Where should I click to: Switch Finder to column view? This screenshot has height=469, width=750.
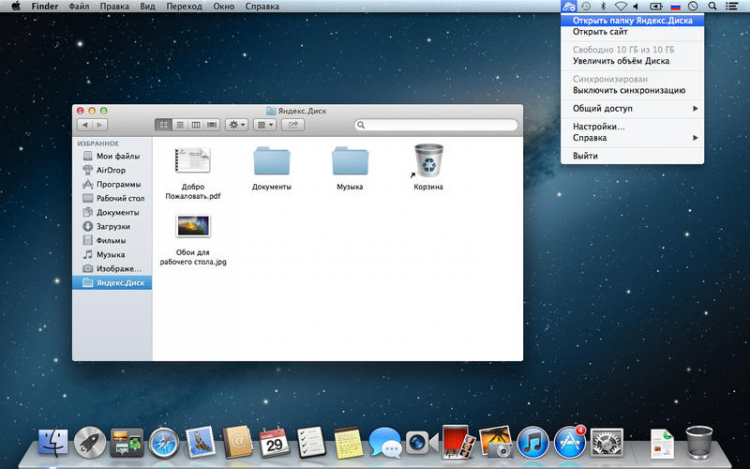[x=196, y=124]
